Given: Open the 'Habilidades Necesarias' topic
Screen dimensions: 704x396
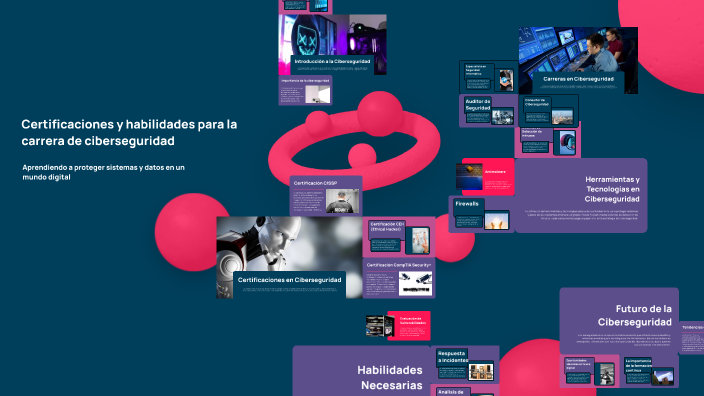Looking at the screenshot, I should pyautogui.click(x=361, y=371).
